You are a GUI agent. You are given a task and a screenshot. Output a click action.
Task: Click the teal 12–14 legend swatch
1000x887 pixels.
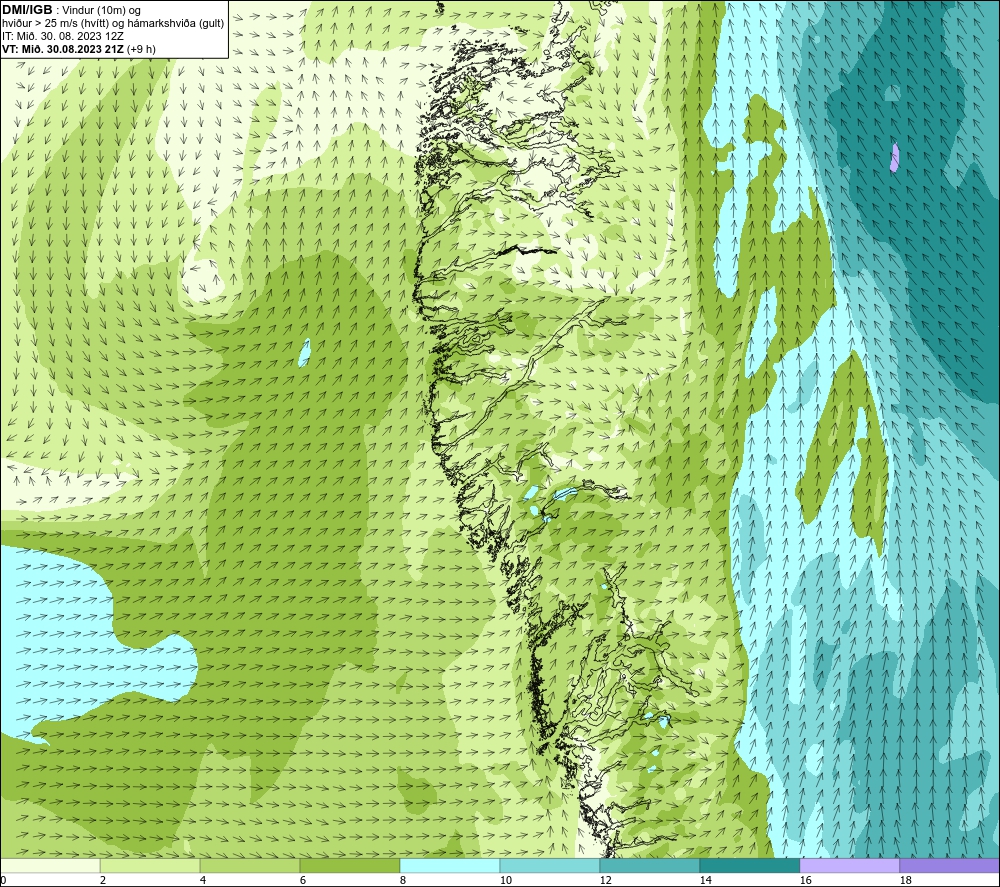coord(649,866)
